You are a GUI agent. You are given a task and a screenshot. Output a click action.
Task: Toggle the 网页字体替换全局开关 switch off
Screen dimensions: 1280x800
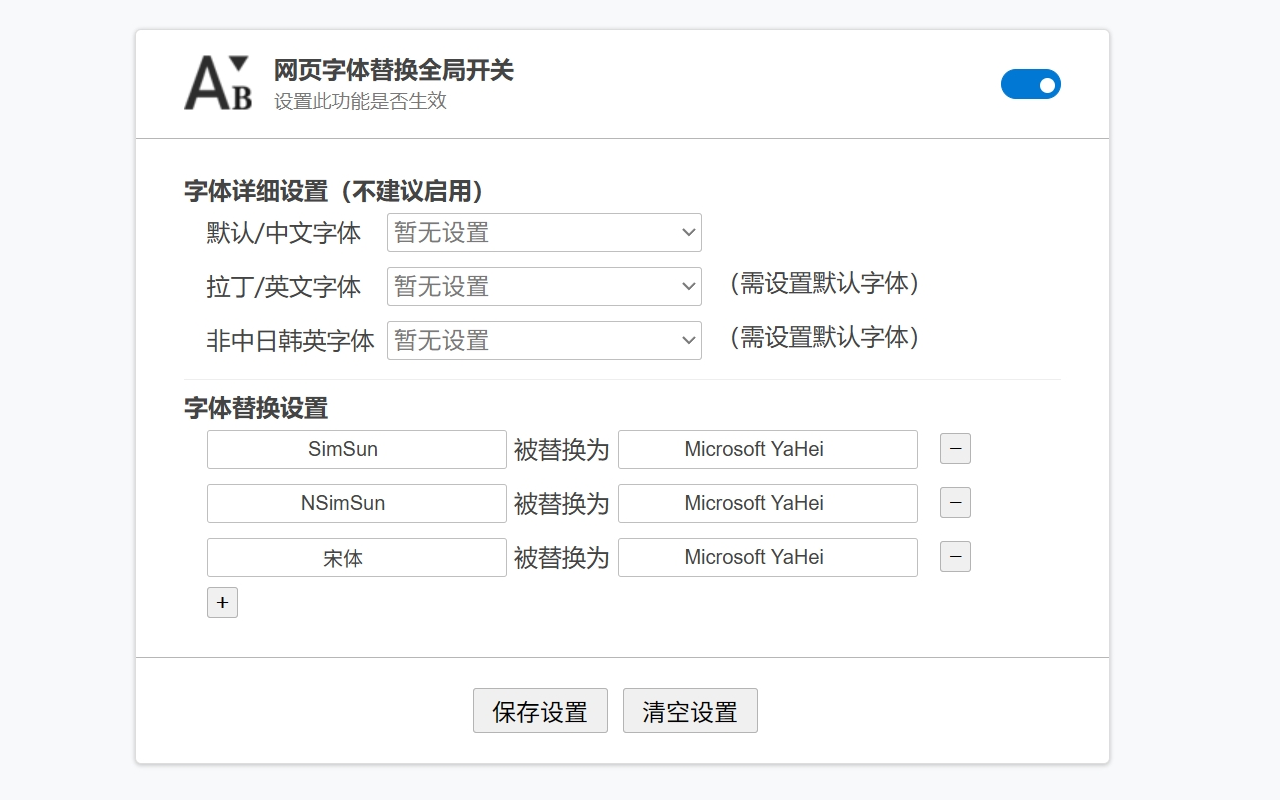point(1031,84)
